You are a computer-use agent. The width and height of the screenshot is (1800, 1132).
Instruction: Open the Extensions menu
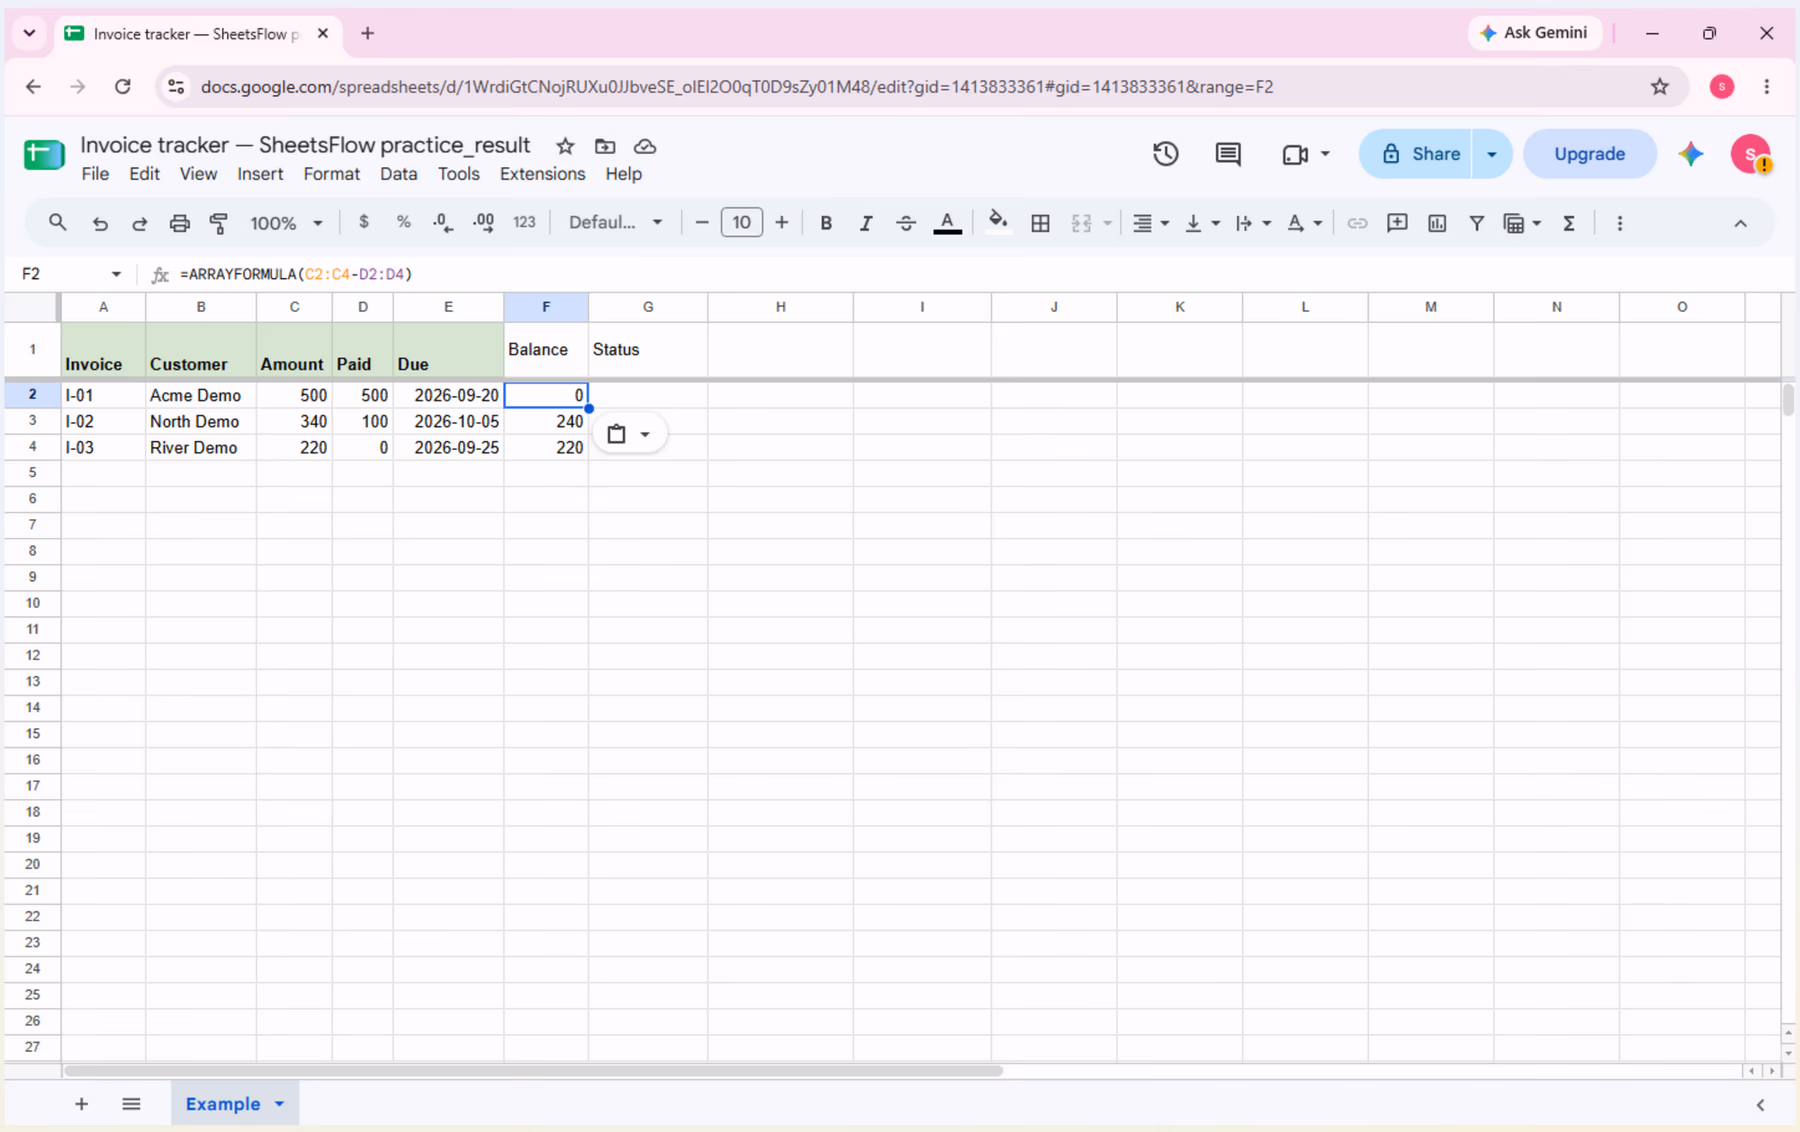[x=542, y=174]
